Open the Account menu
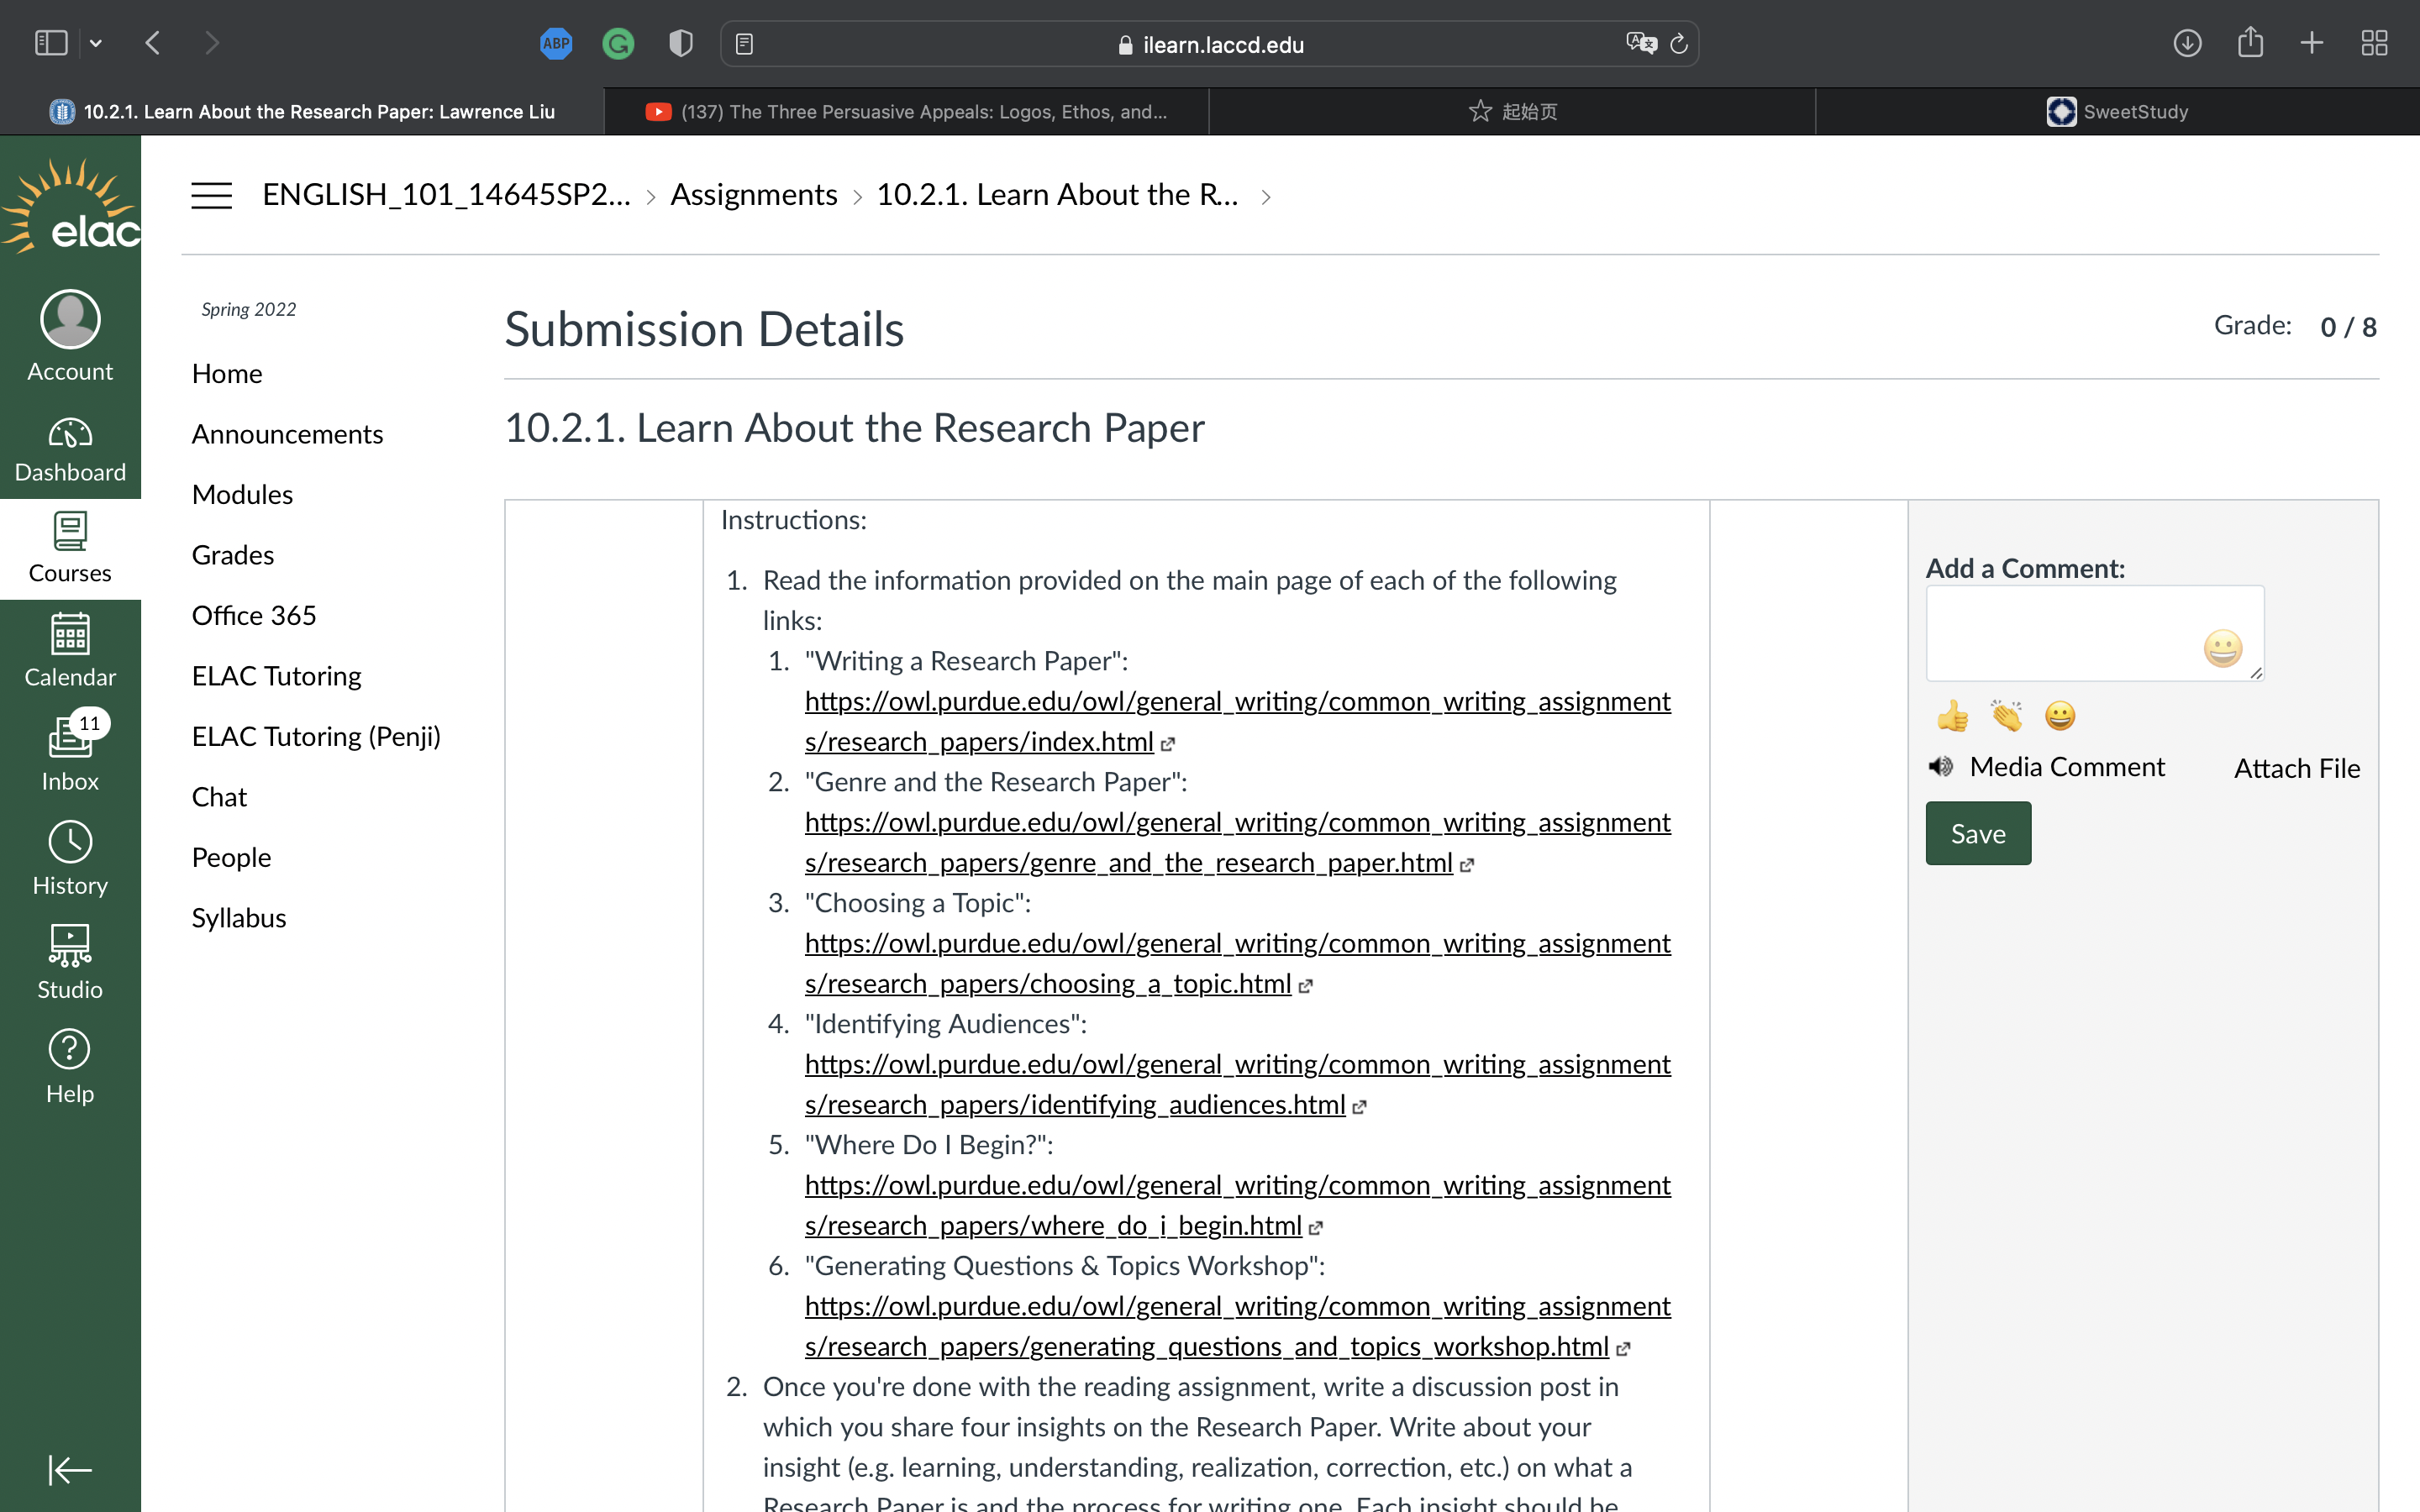Image resolution: width=2420 pixels, height=1512 pixels. pos(70,337)
